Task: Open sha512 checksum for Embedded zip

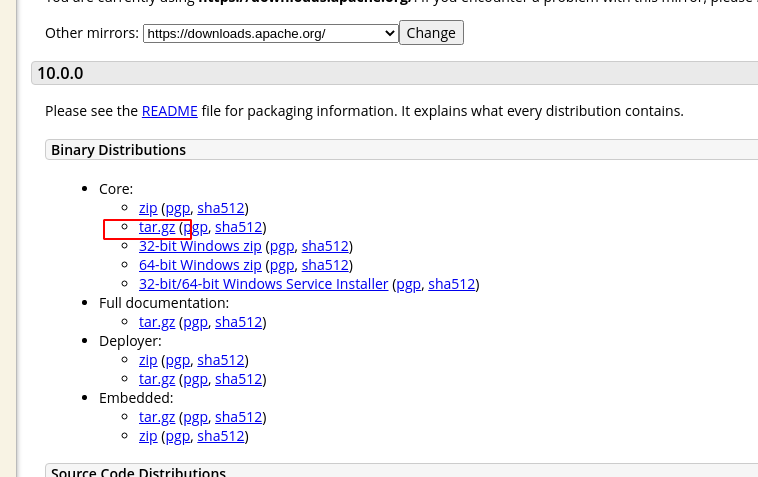Action: 220,436
